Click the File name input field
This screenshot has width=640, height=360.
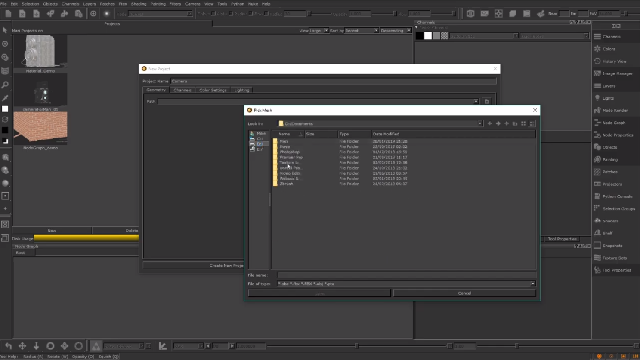407,276
